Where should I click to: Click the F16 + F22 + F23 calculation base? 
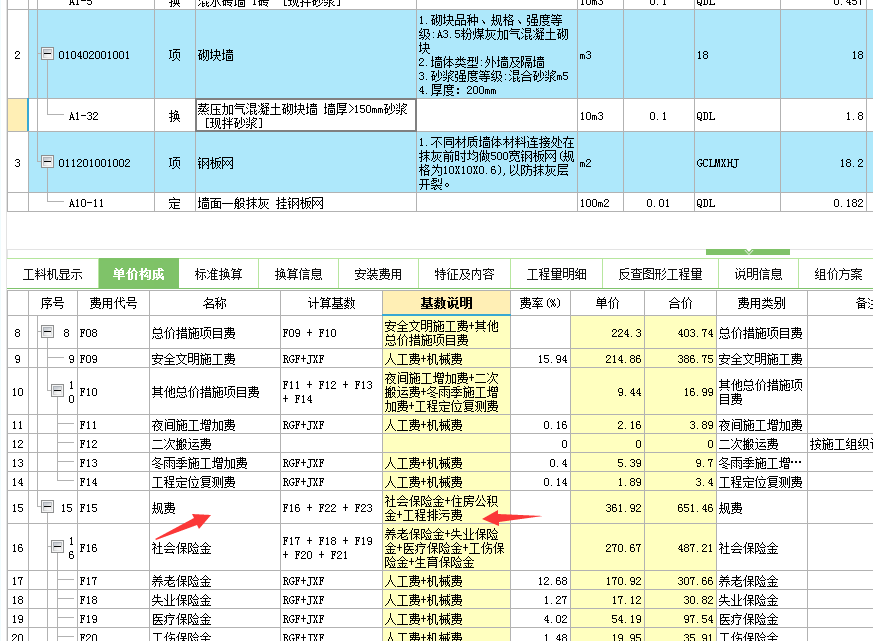331,507
